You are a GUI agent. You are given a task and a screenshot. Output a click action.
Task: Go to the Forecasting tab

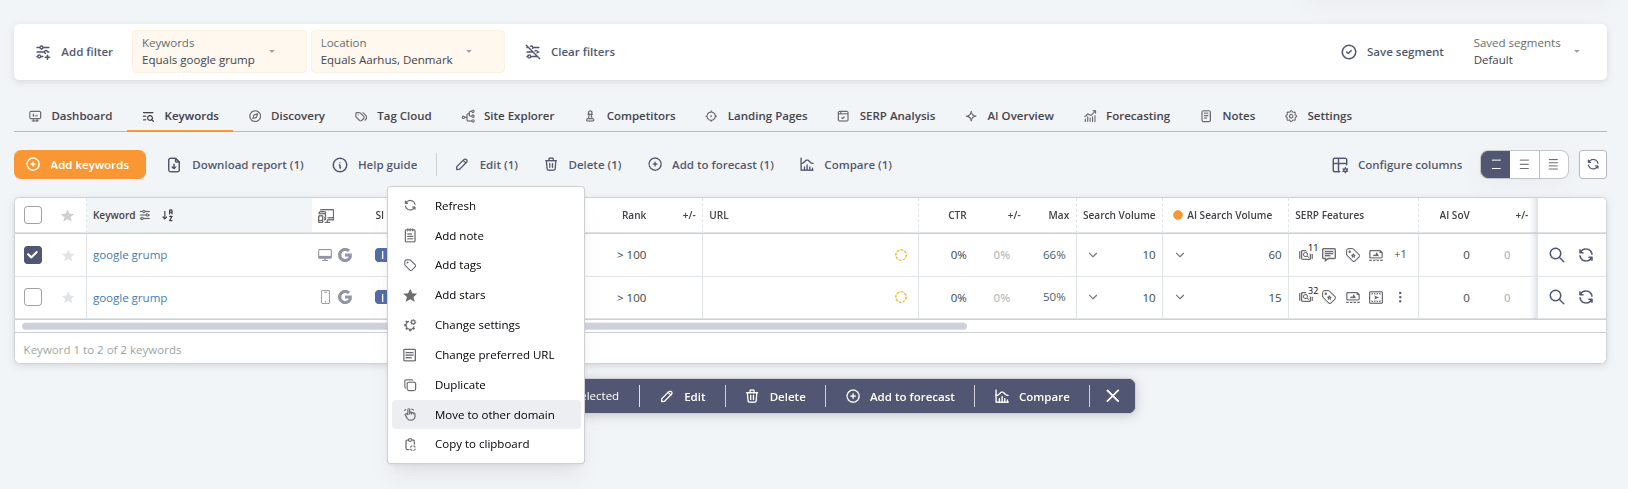tap(1127, 116)
